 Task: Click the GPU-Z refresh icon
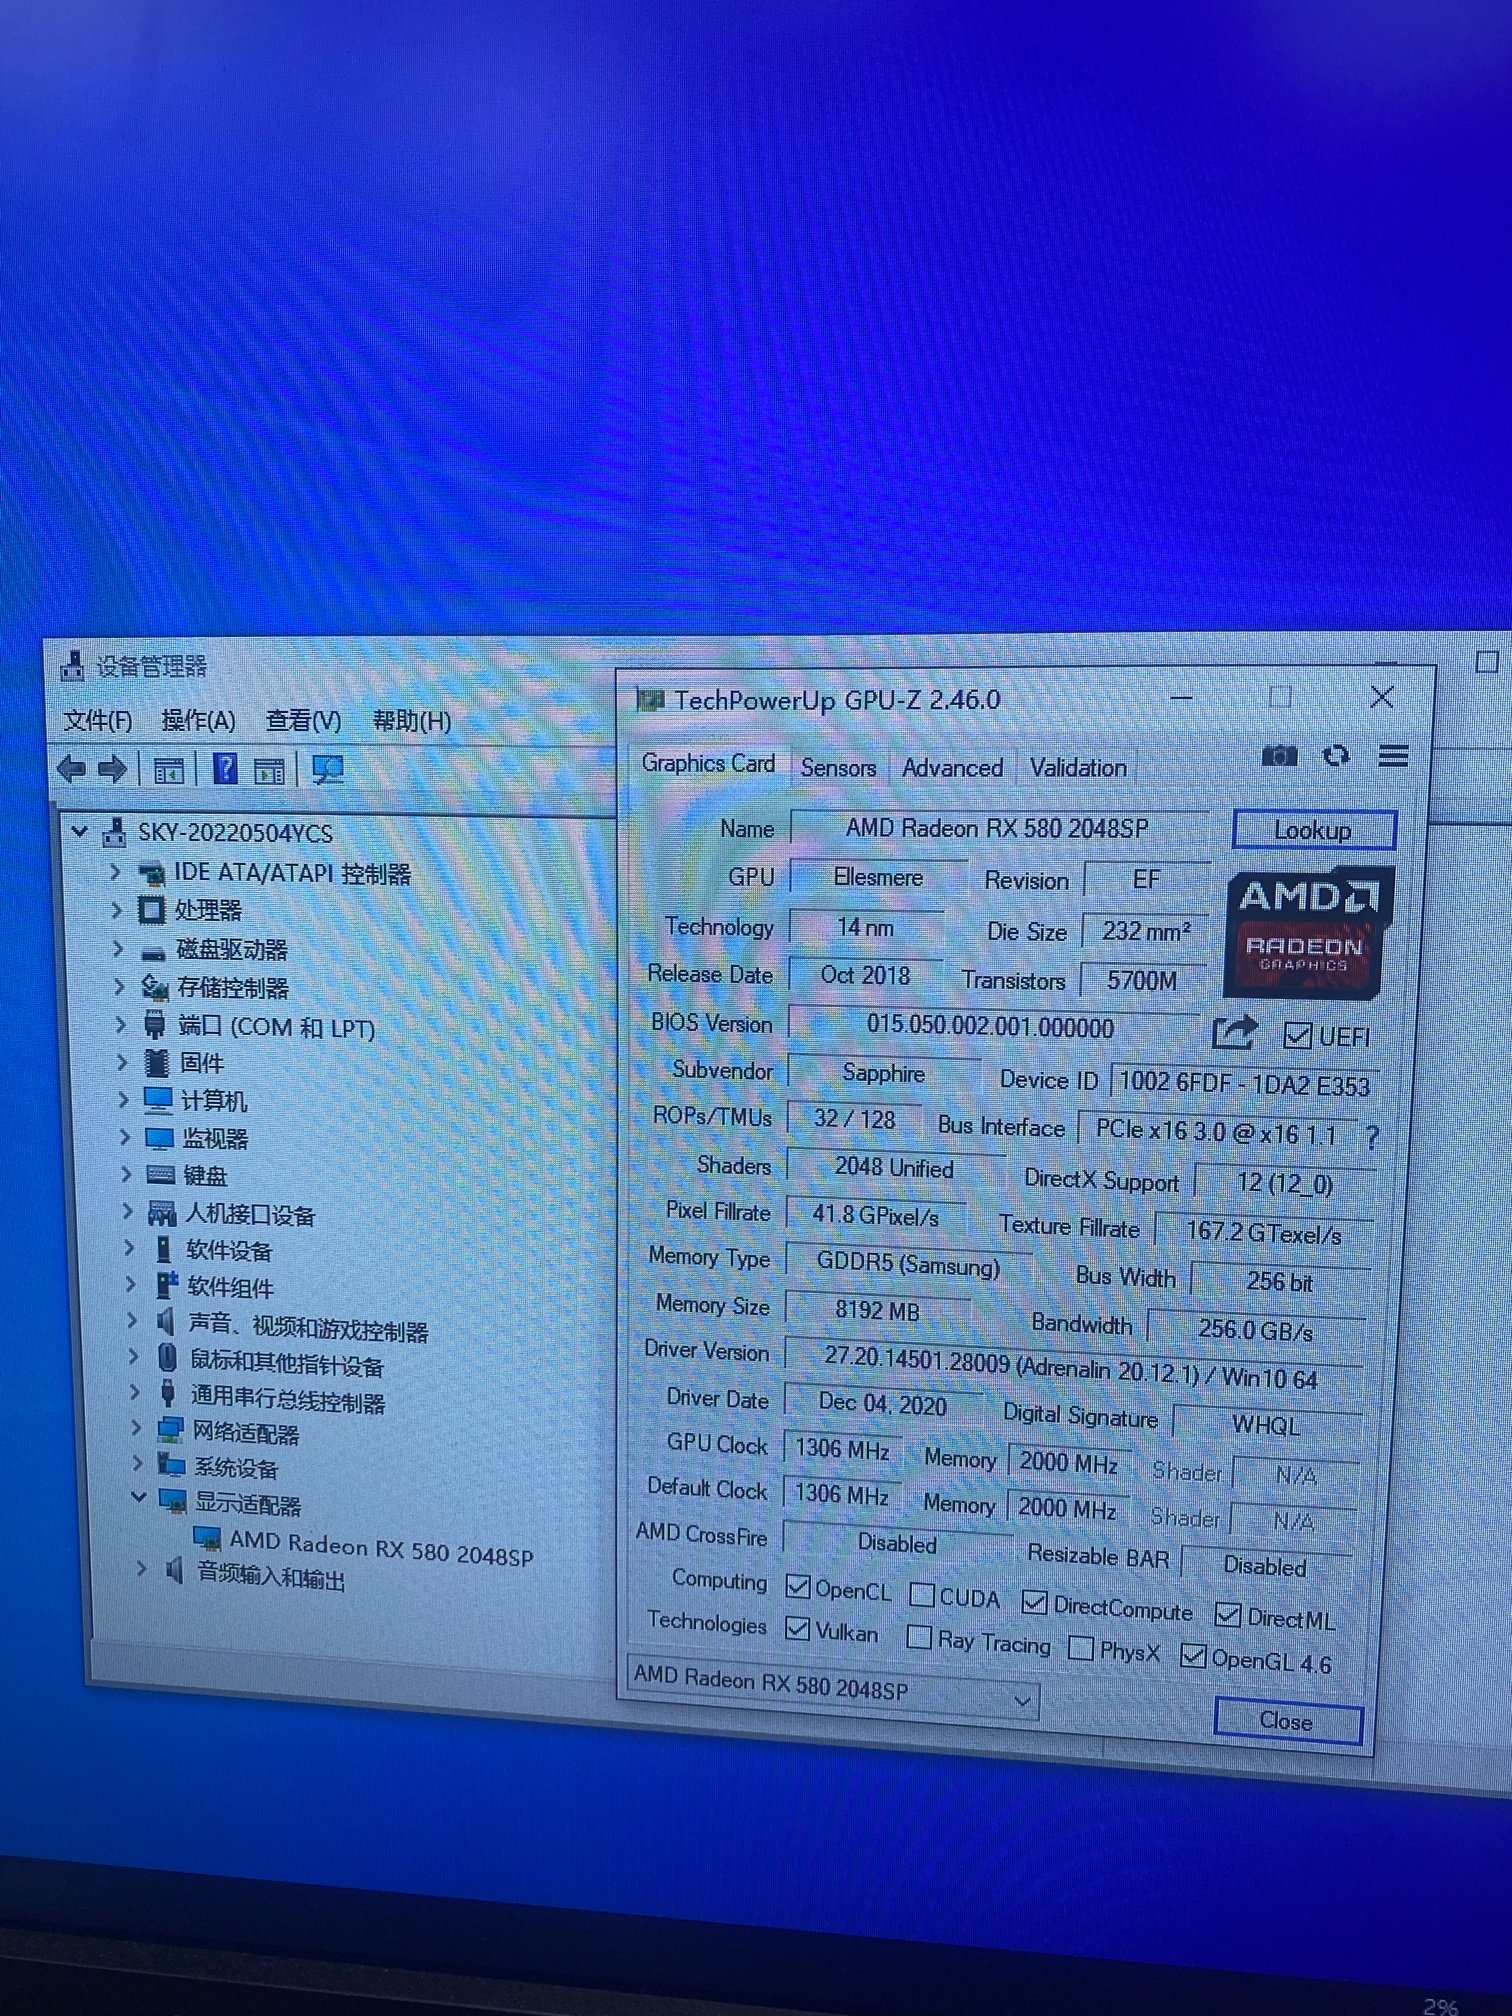1336,756
